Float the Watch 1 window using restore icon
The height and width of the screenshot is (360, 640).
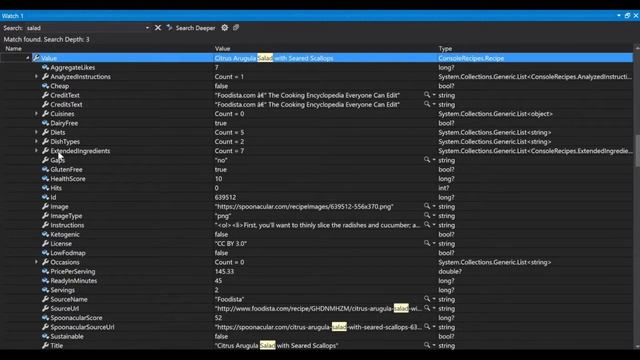(x=627, y=16)
